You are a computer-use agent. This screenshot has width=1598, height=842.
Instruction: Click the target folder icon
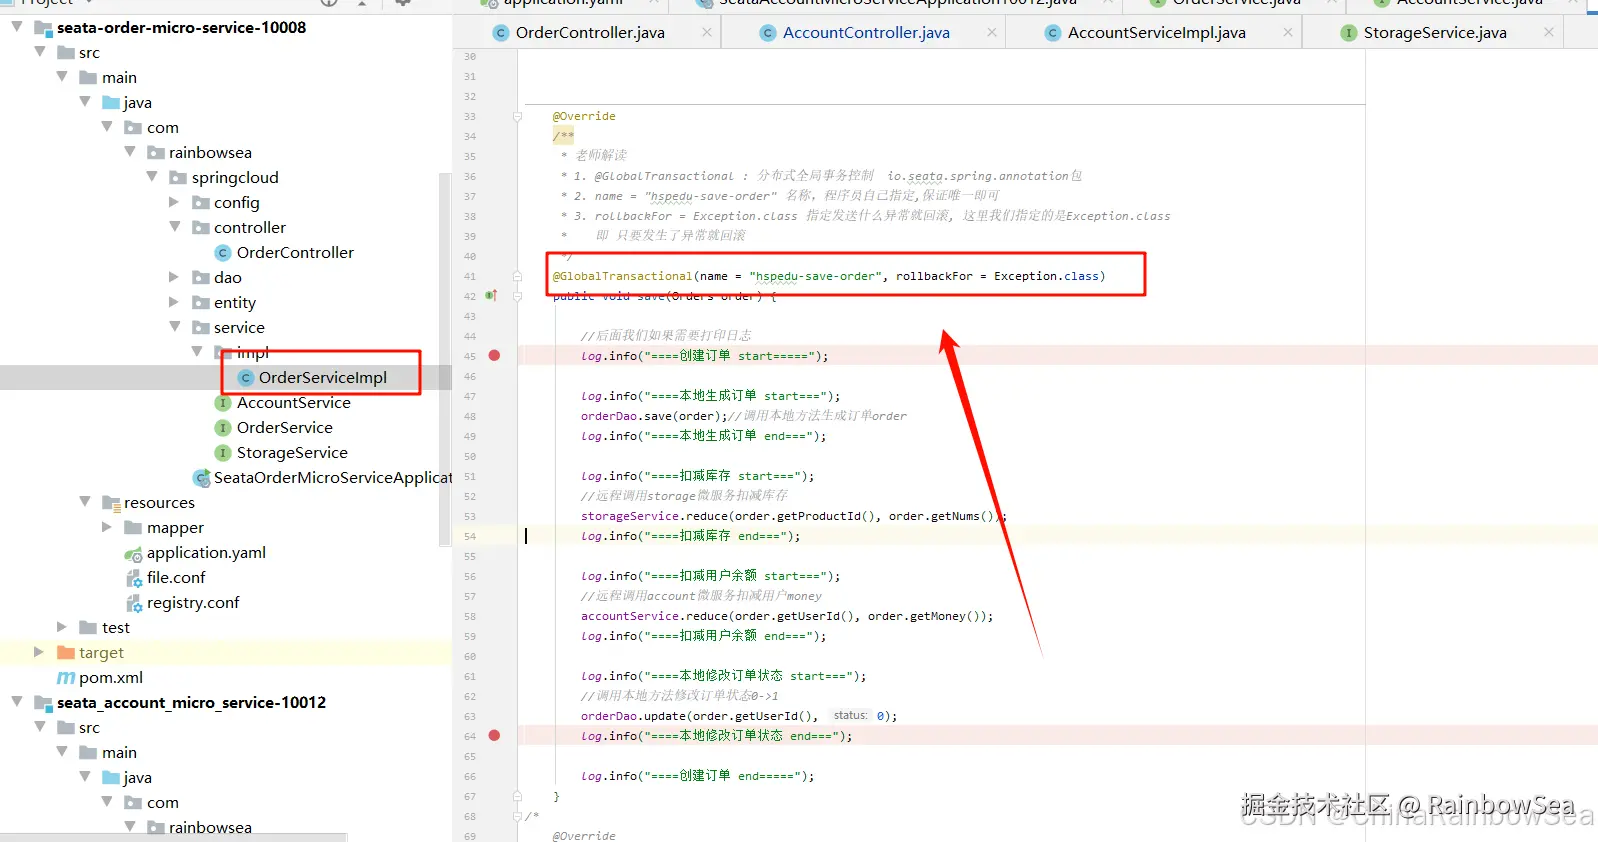pos(66,652)
